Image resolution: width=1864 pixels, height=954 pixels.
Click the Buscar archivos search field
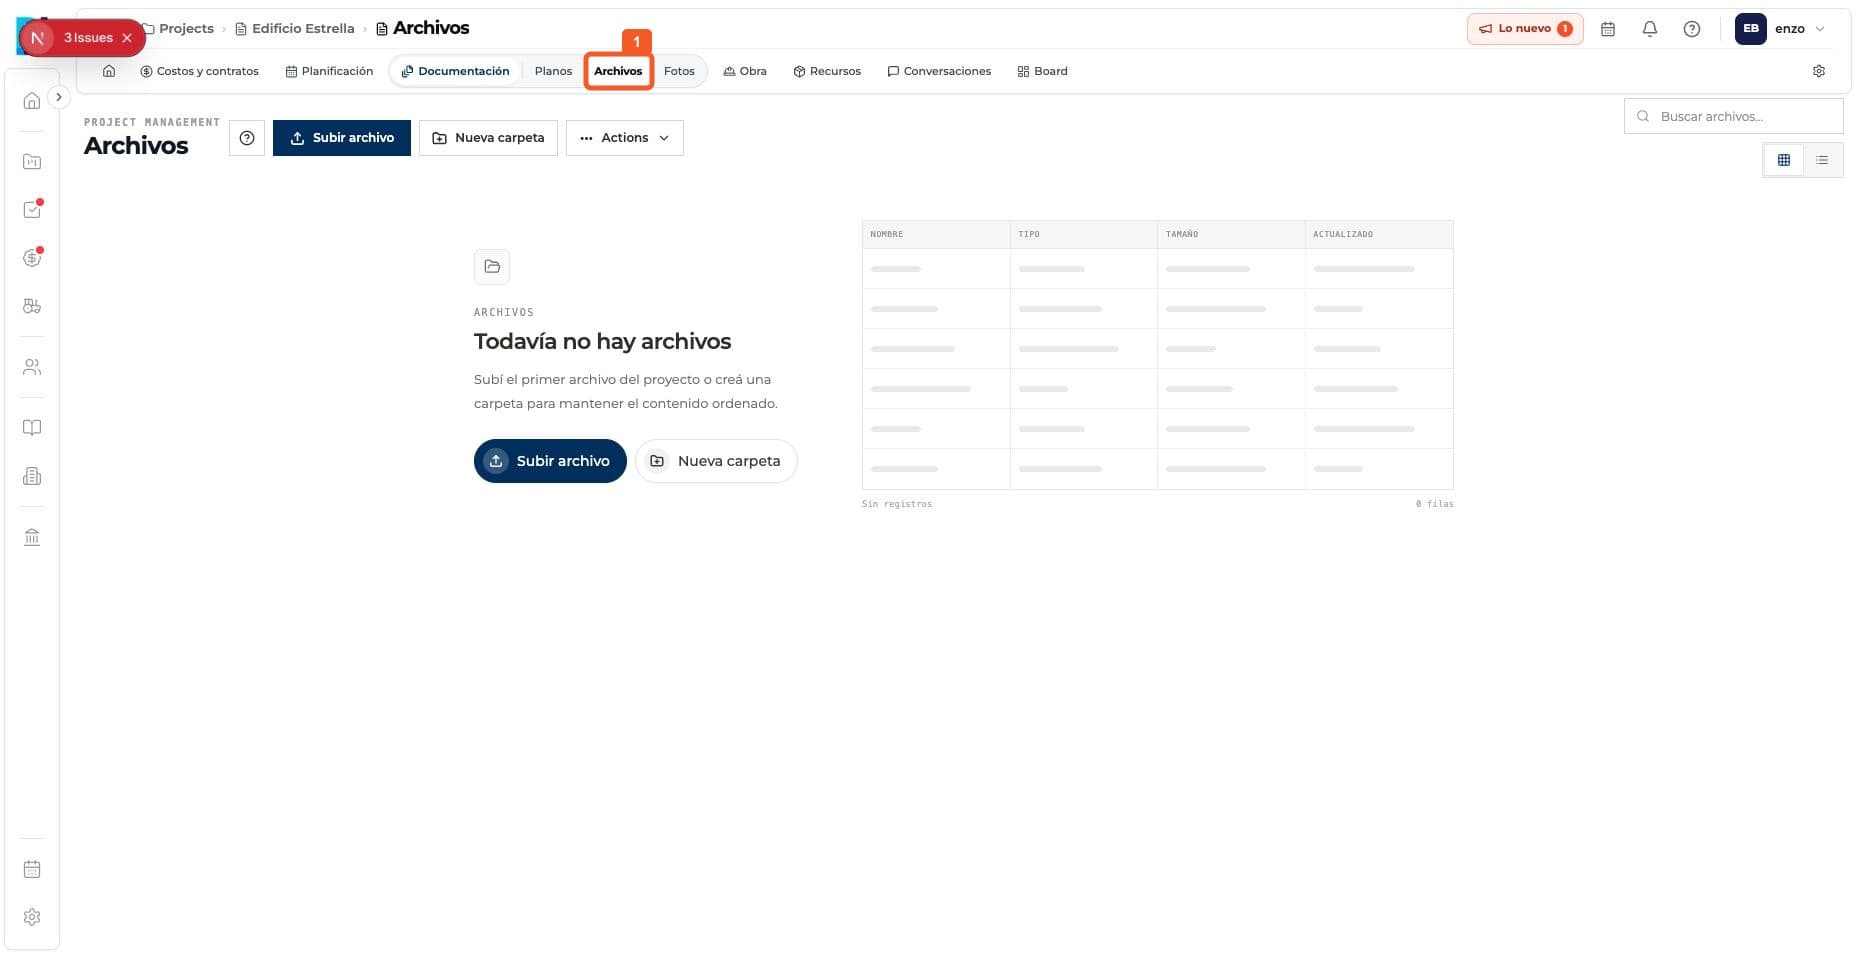tap(1734, 116)
